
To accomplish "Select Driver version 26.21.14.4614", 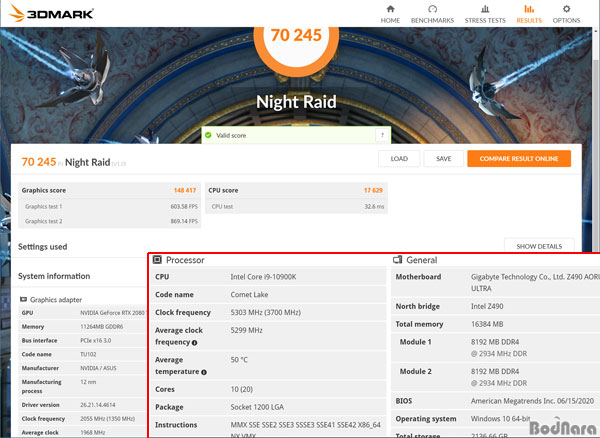I will (98, 405).
